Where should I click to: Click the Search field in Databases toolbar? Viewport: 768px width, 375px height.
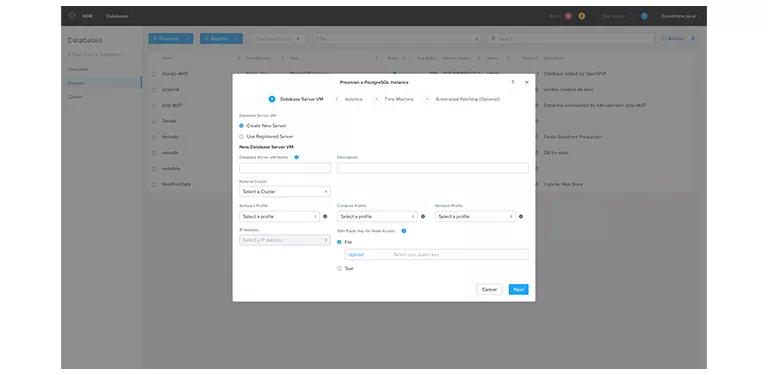pos(571,38)
